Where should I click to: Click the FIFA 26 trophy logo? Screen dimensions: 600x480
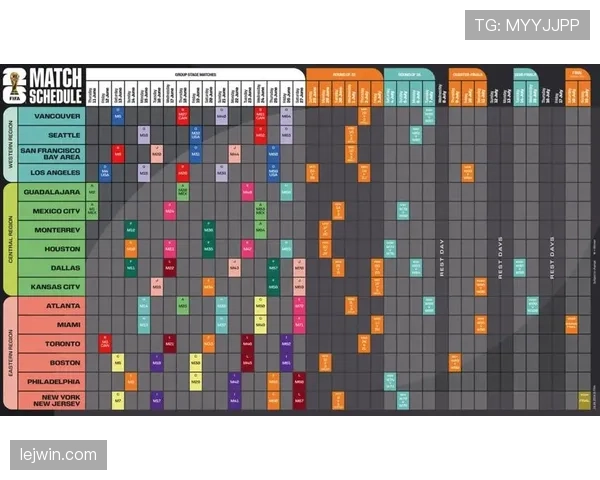click(15, 87)
